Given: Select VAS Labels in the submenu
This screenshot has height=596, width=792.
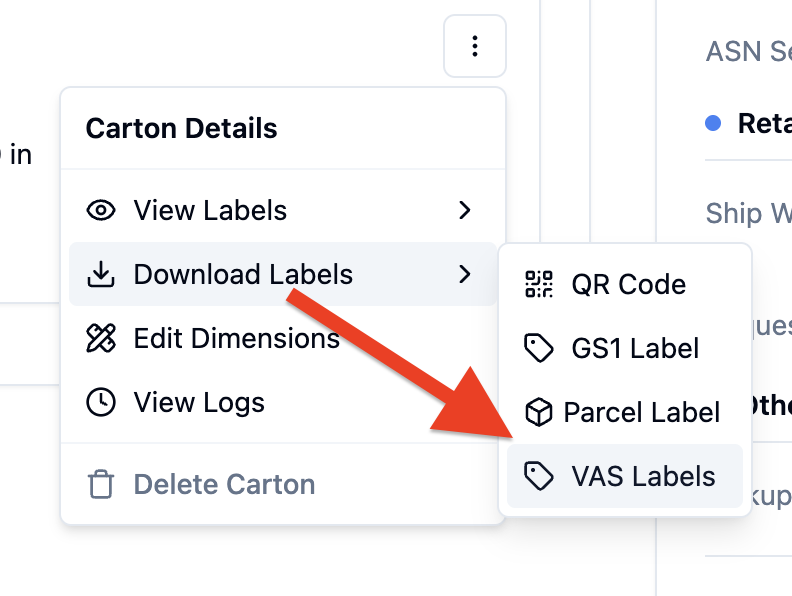Looking at the screenshot, I should click(x=625, y=476).
